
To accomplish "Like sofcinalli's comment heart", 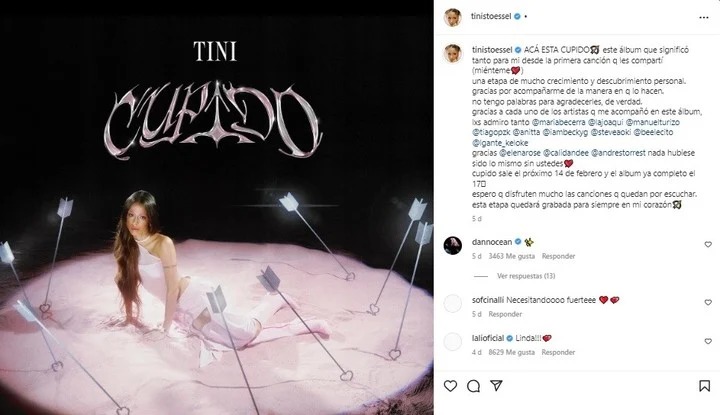I will coord(708,303).
